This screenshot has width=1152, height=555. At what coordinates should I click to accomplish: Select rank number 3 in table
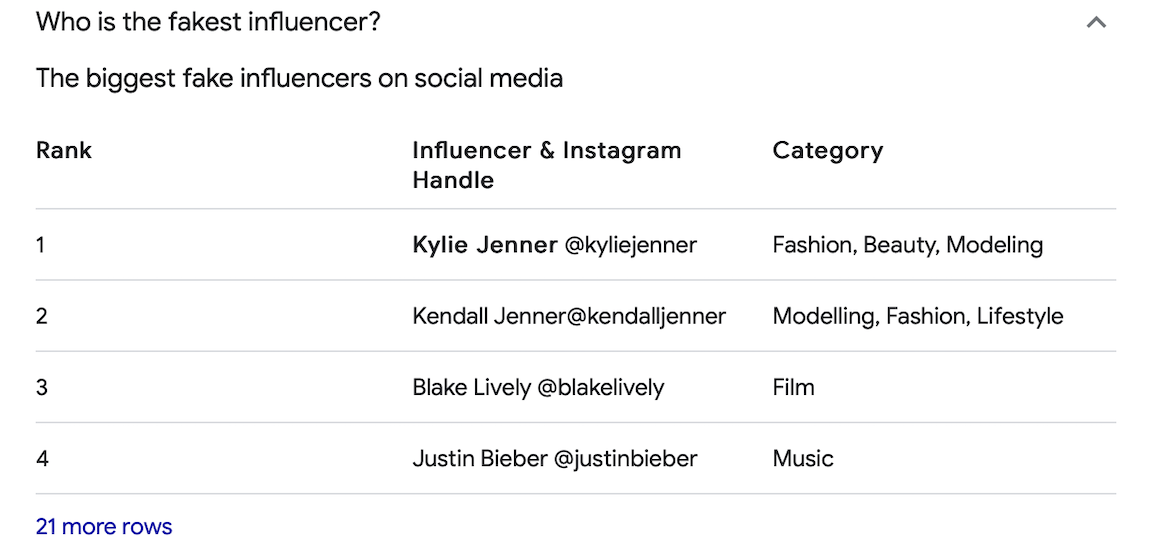pyautogui.click(x=42, y=388)
